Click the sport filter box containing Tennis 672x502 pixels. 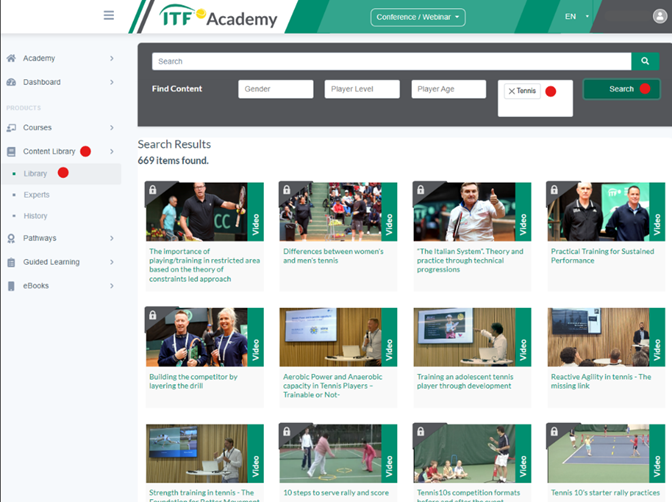tap(535, 98)
